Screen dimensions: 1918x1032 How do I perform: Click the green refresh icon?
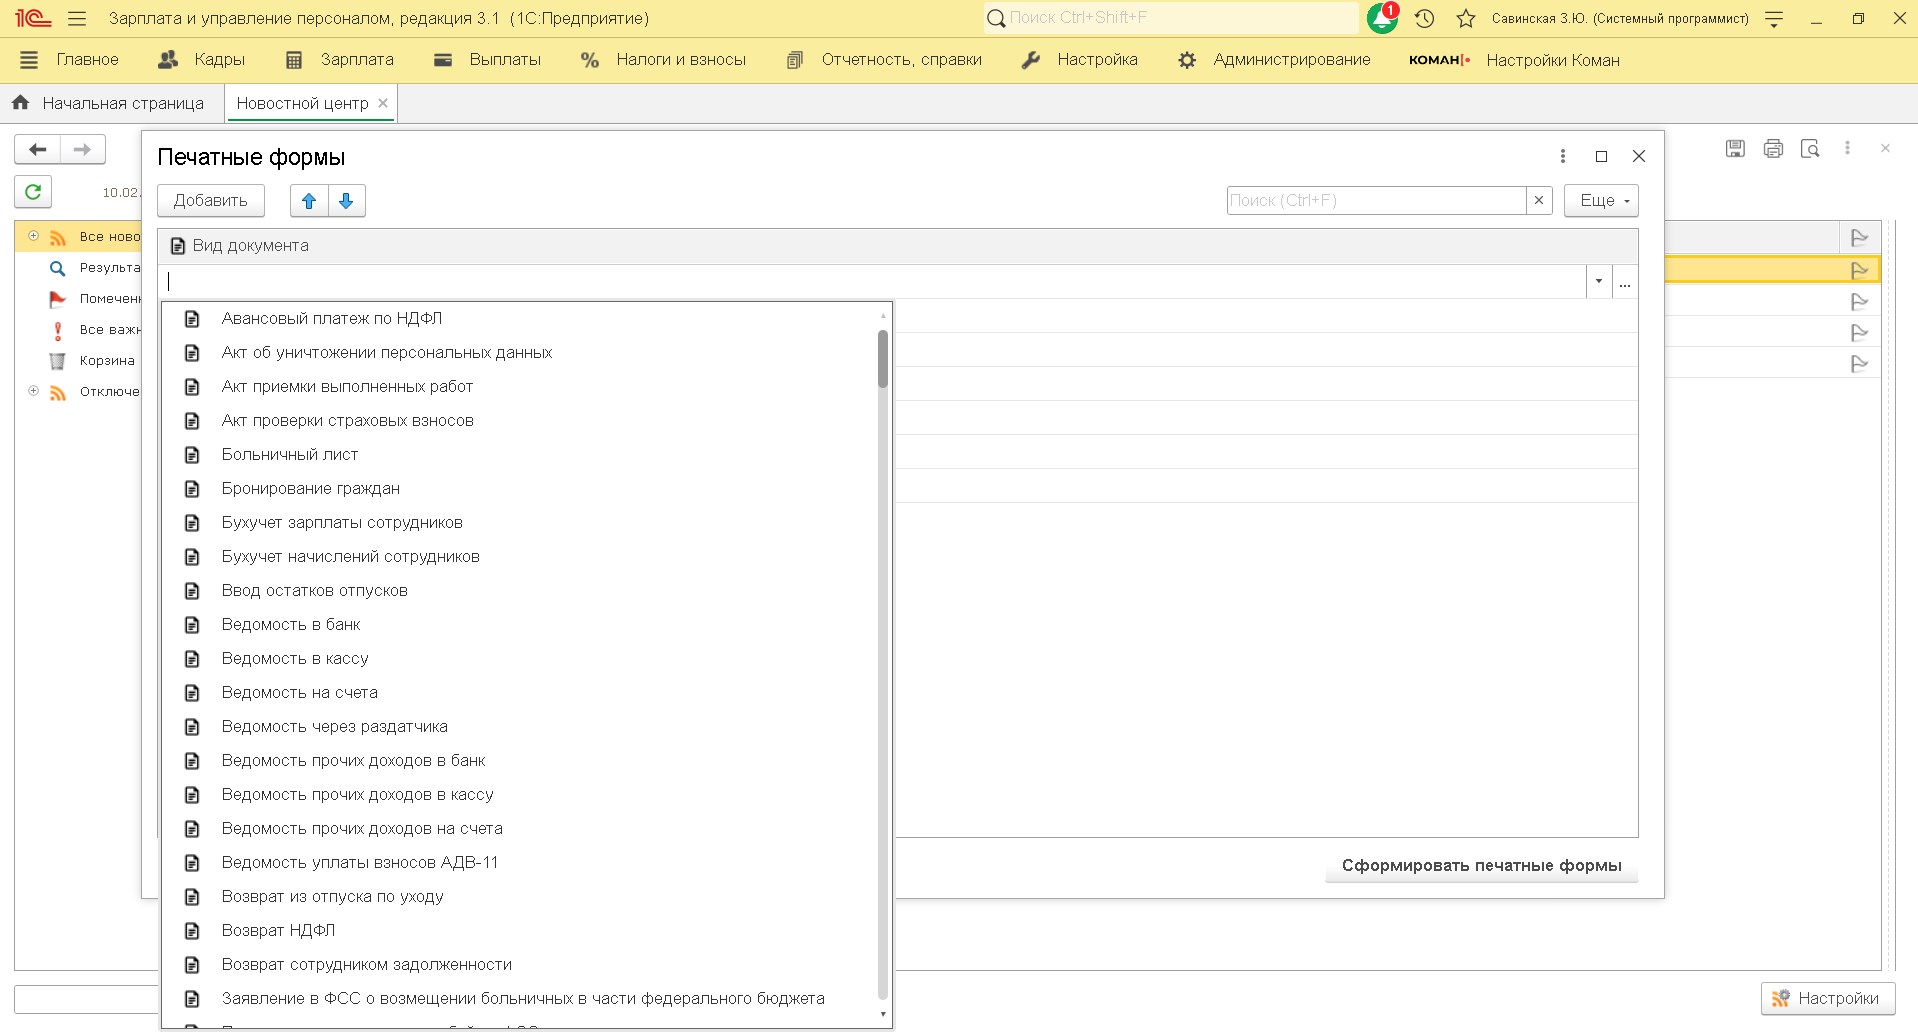(x=33, y=191)
